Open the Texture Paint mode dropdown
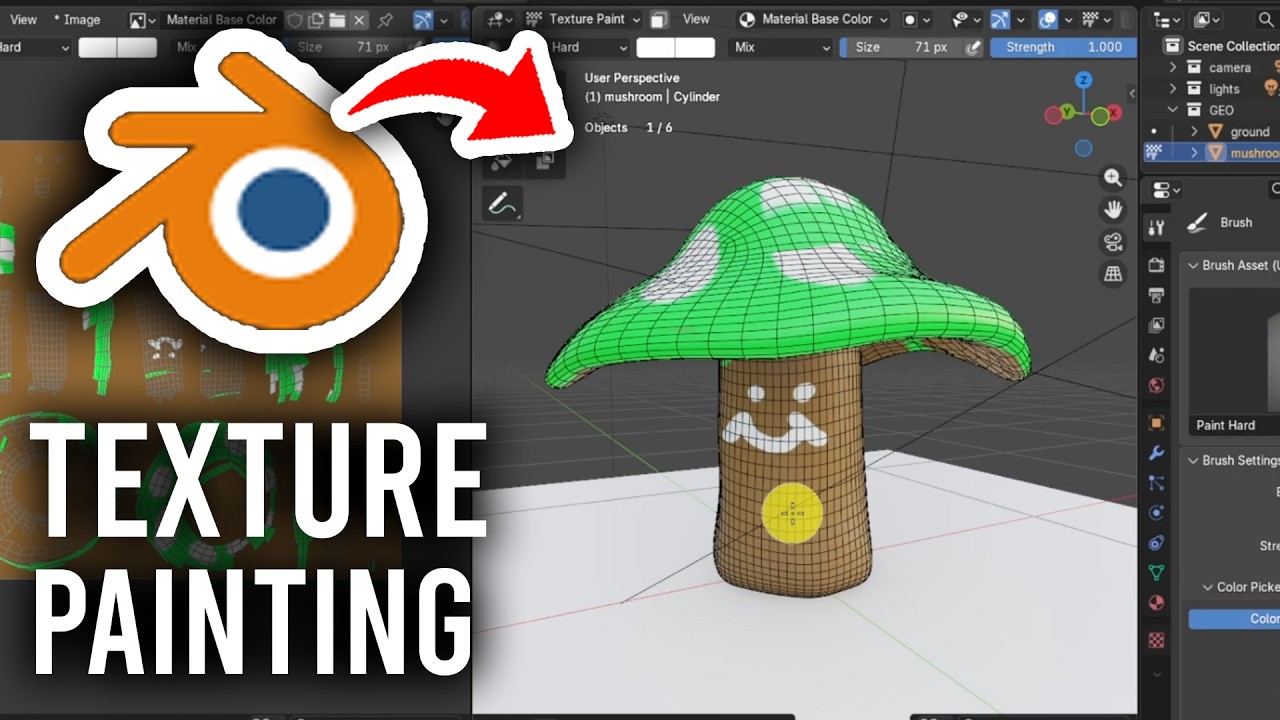The width and height of the screenshot is (1280, 720). pos(583,19)
